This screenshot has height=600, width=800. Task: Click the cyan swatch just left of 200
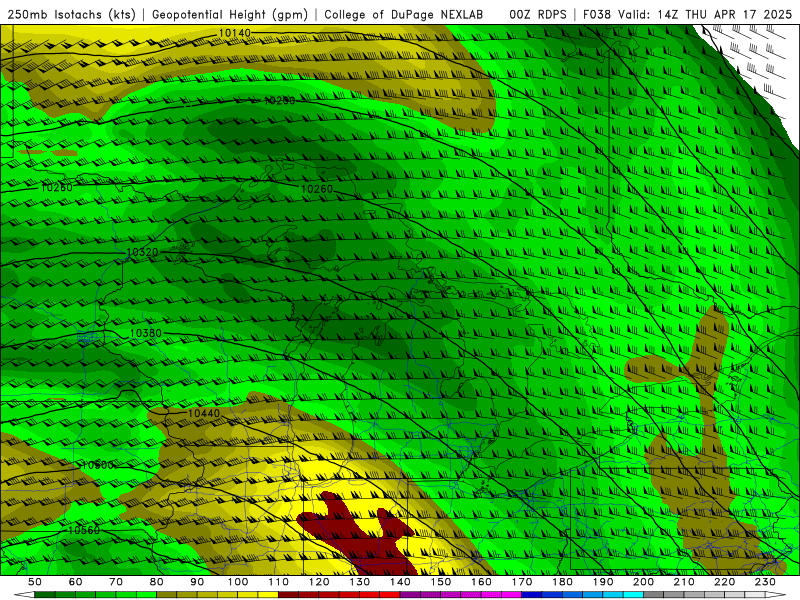coord(634,595)
